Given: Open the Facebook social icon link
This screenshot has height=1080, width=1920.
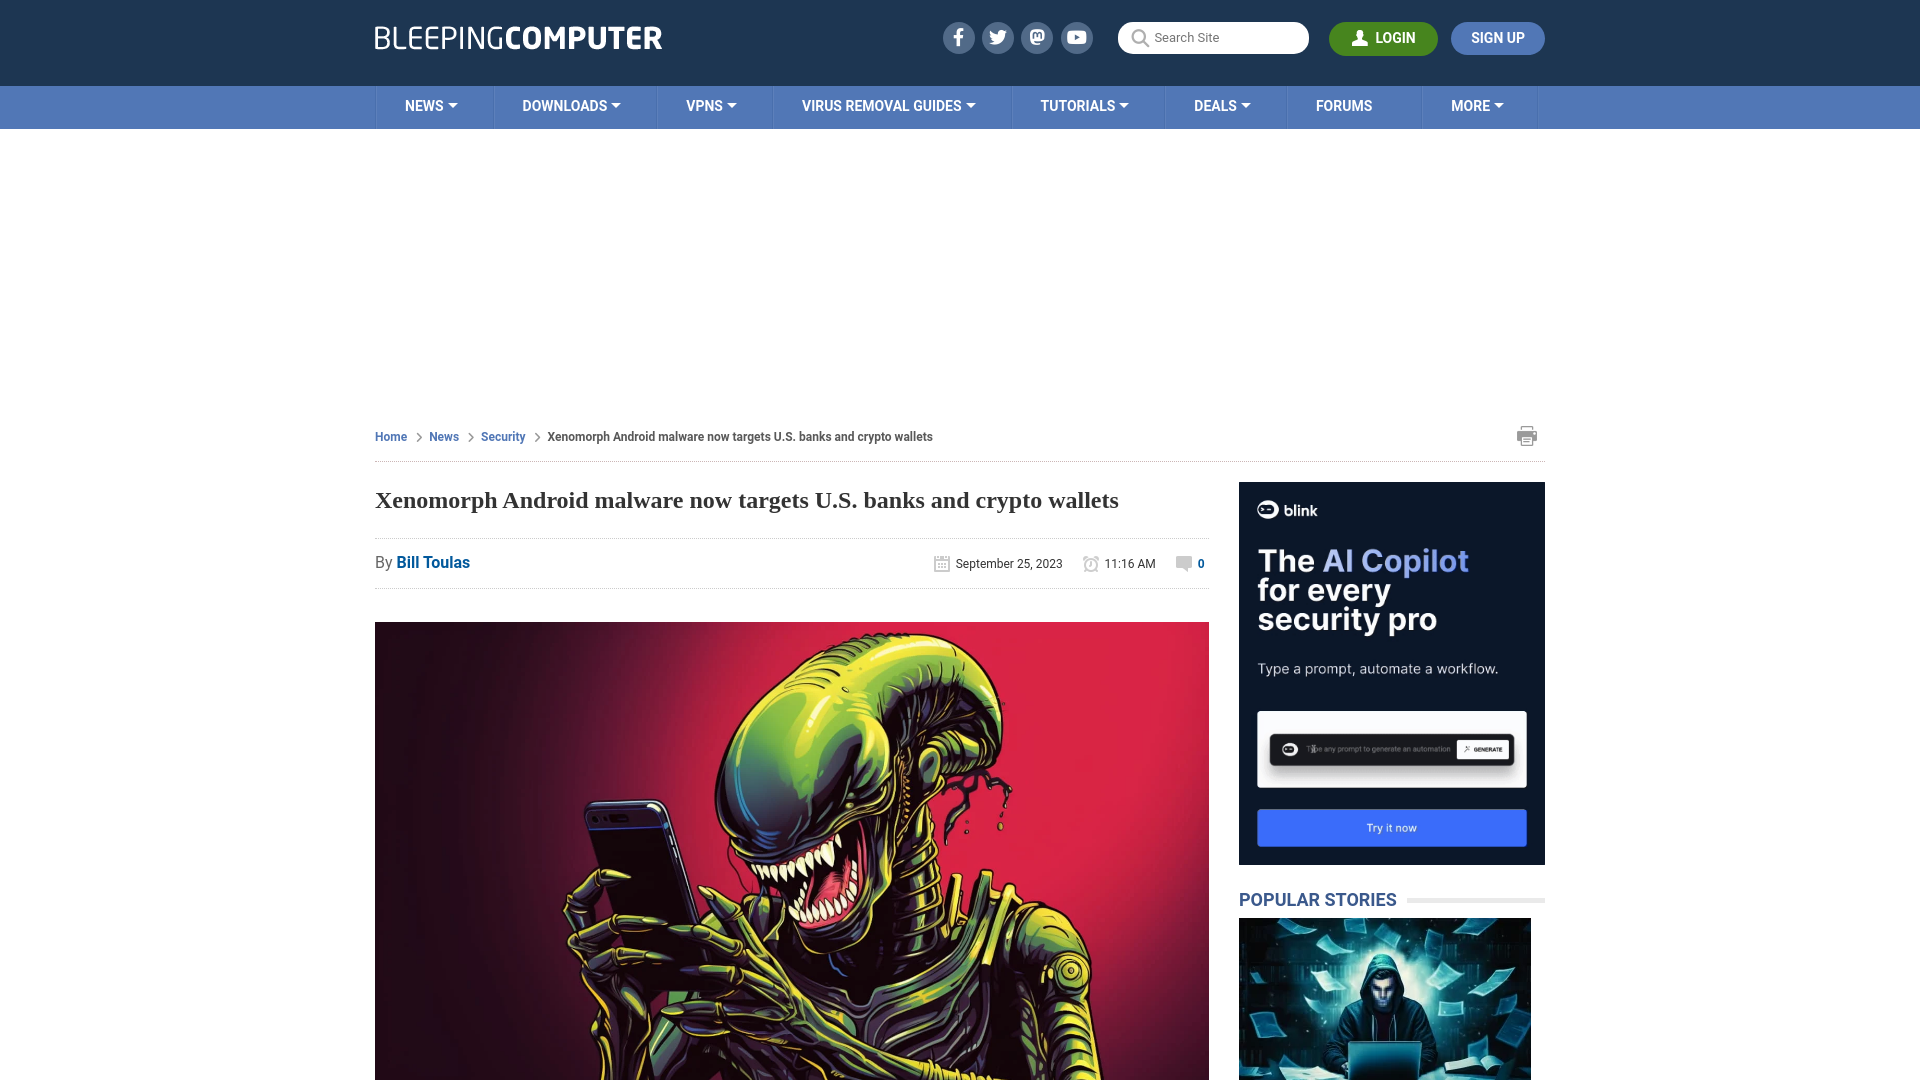Looking at the screenshot, I should (x=957, y=37).
